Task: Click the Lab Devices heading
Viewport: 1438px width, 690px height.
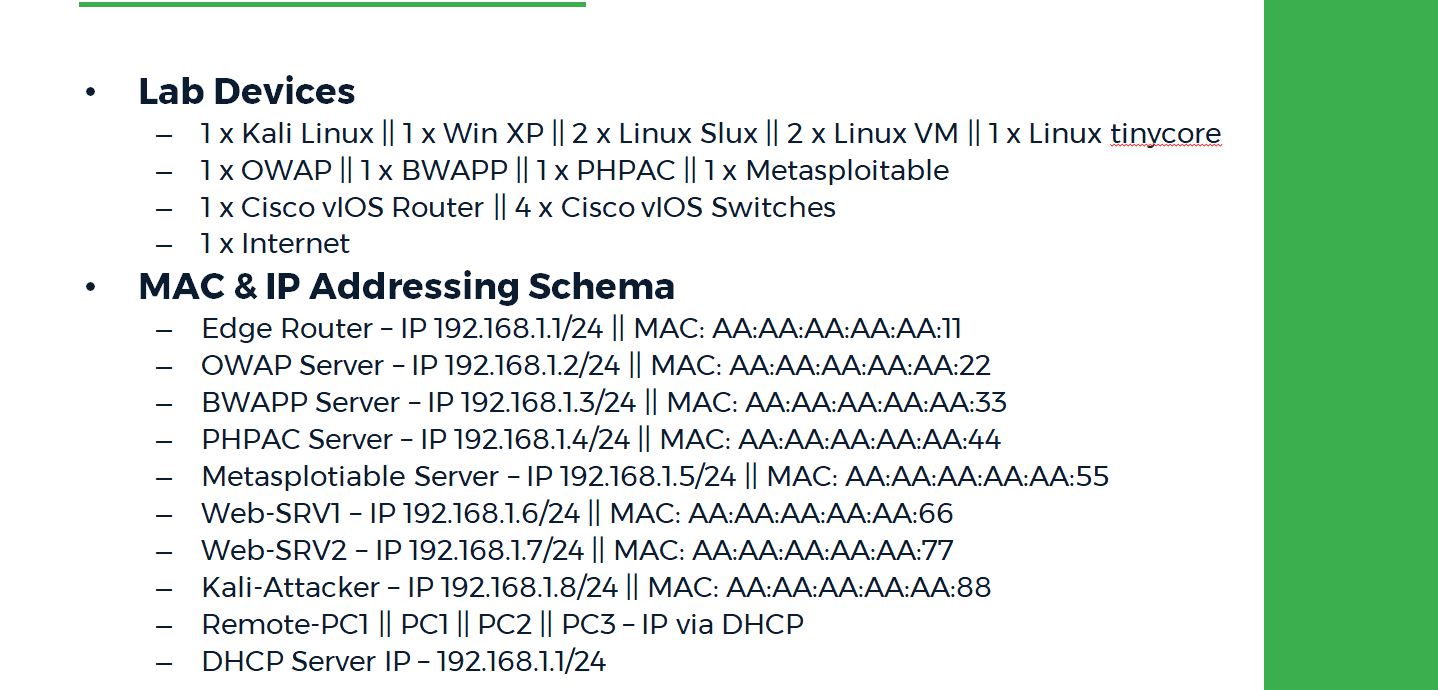Action: (x=246, y=91)
